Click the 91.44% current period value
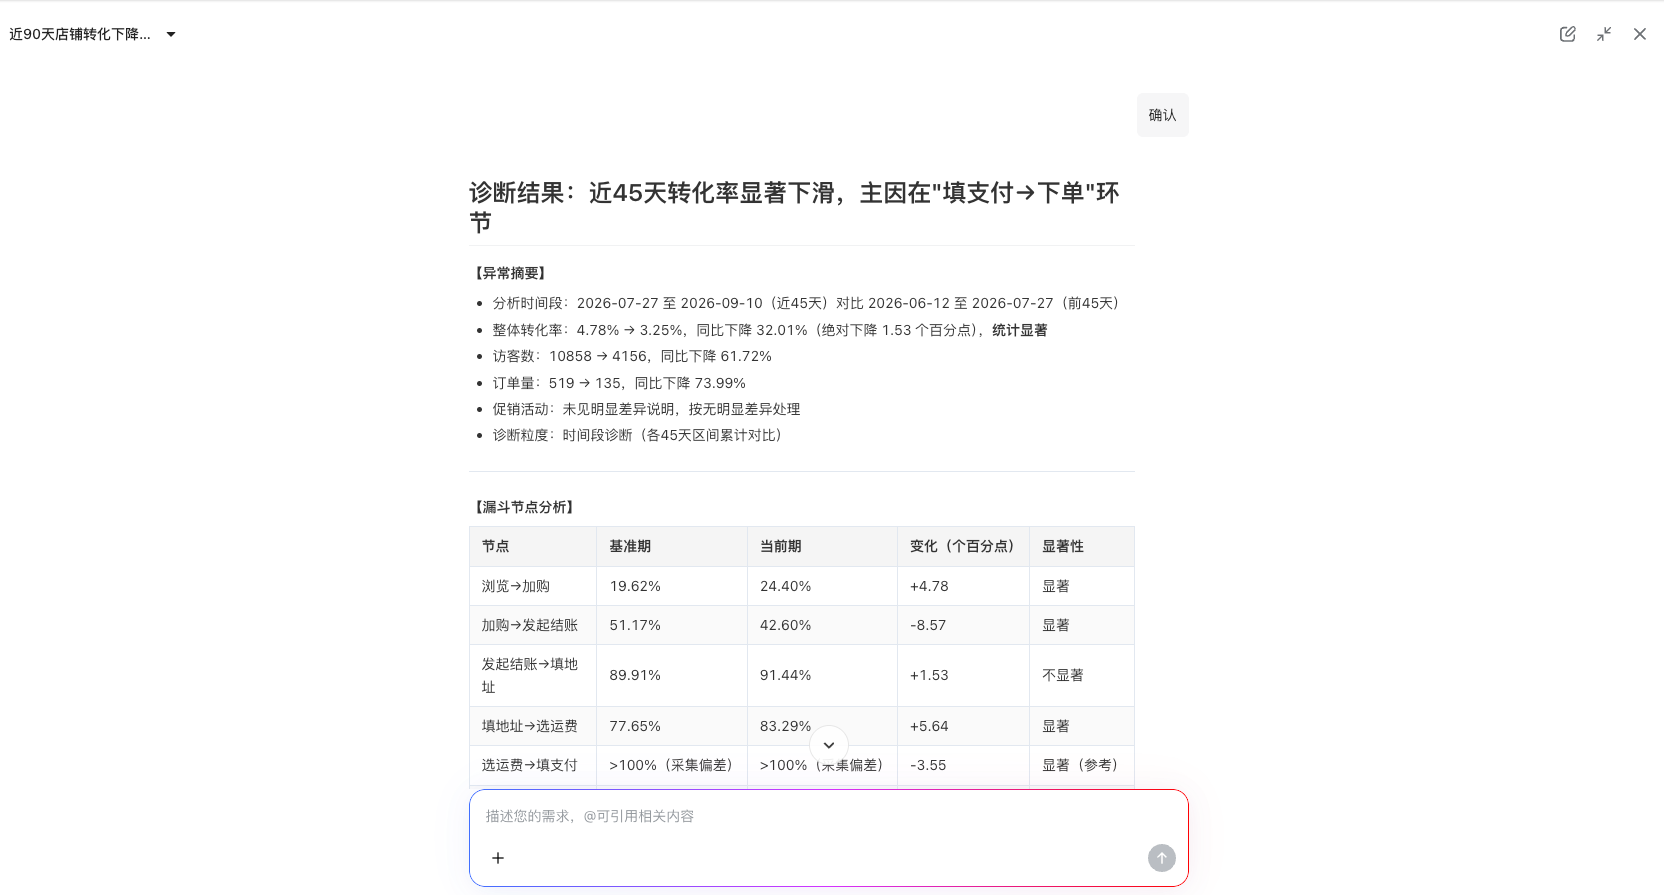 (x=785, y=675)
